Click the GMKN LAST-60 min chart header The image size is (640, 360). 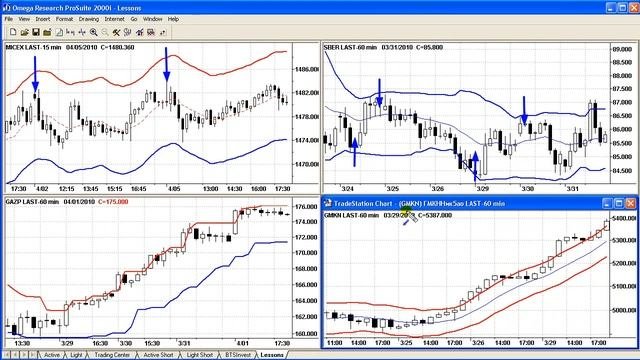pyautogui.click(x=351, y=215)
